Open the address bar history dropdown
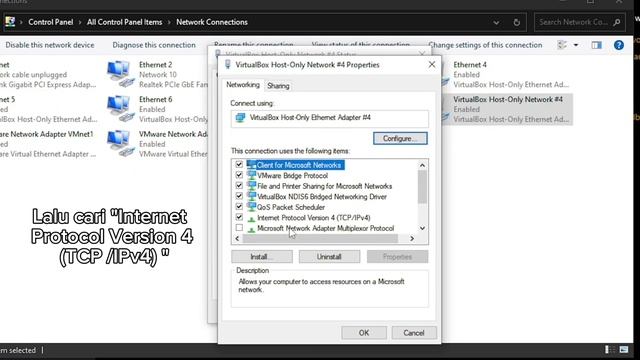Viewport: 640px width, 360px height. (496, 22)
